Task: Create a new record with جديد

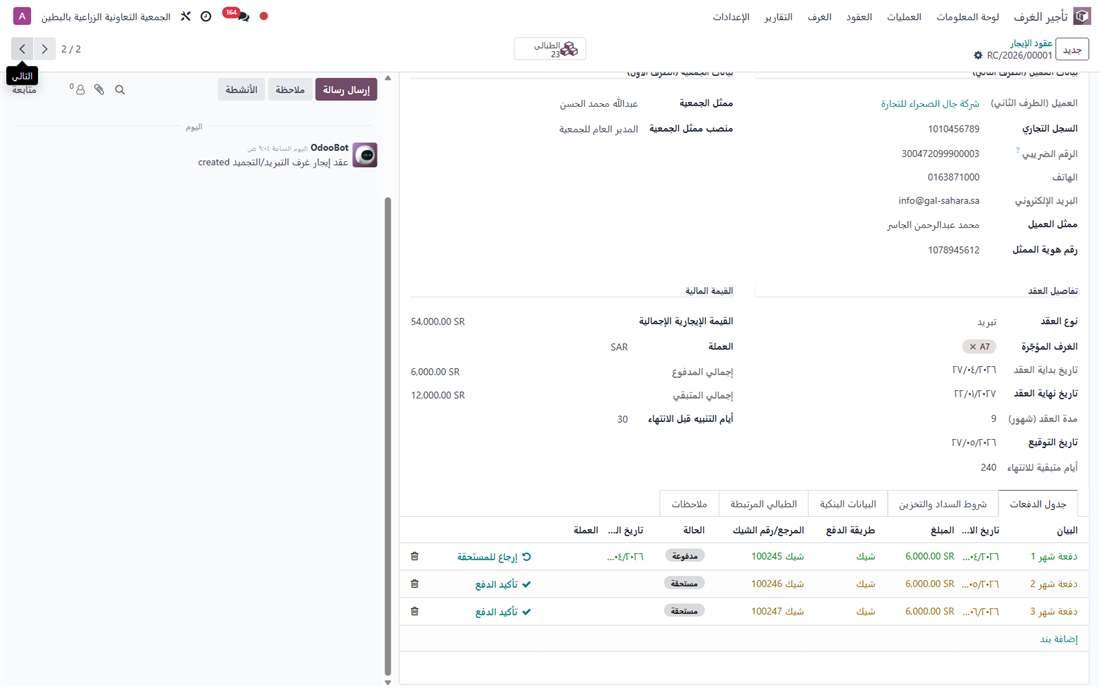Action: pos(1072,50)
